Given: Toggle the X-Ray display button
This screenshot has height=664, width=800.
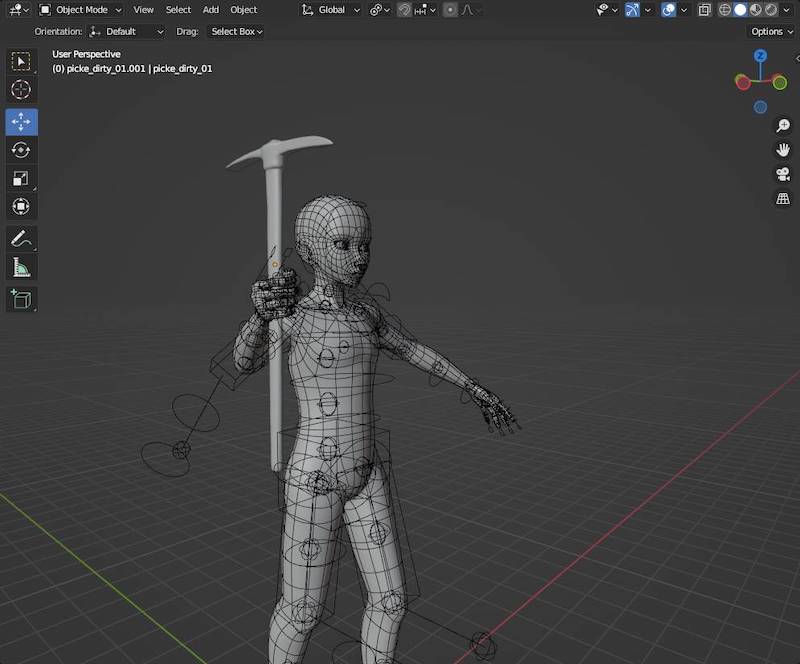Looking at the screenshot, I should click(705, 10).
